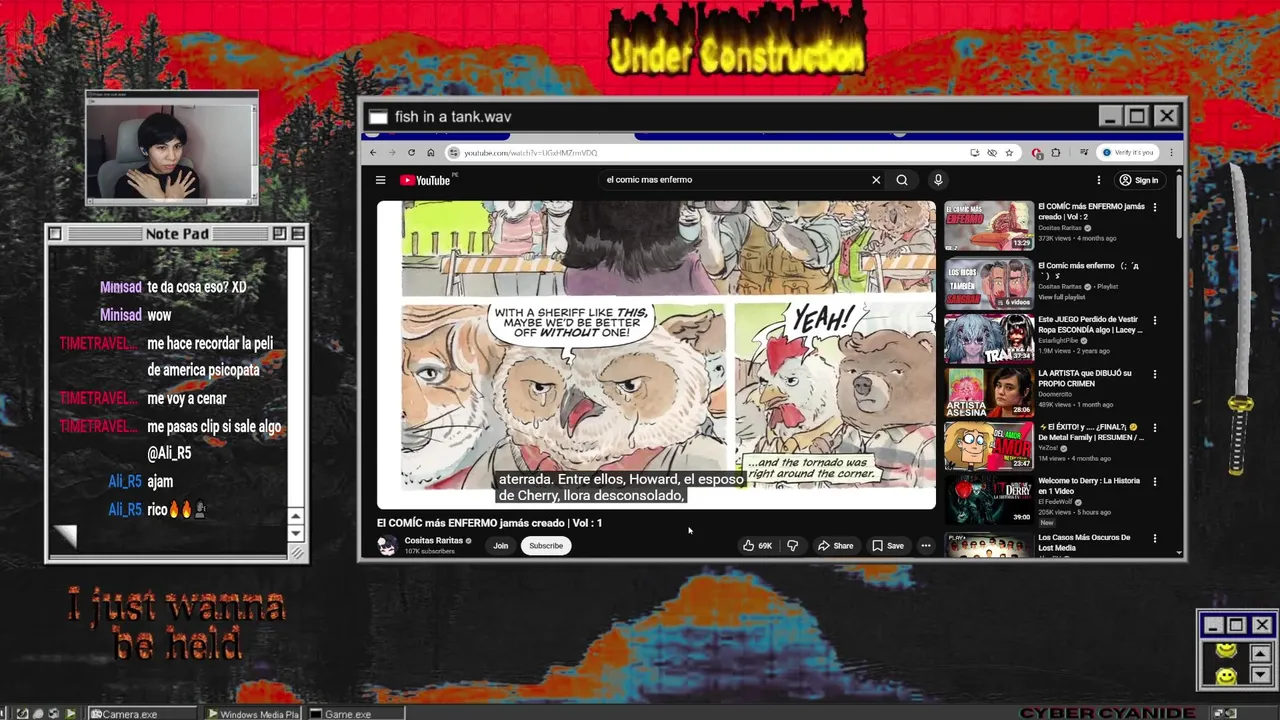Open the 'El COMIC más ENFERMO Vol : 2' thumbnail
The width and height of the screenshot is (1280, 720).
click(x=989, y=226)
